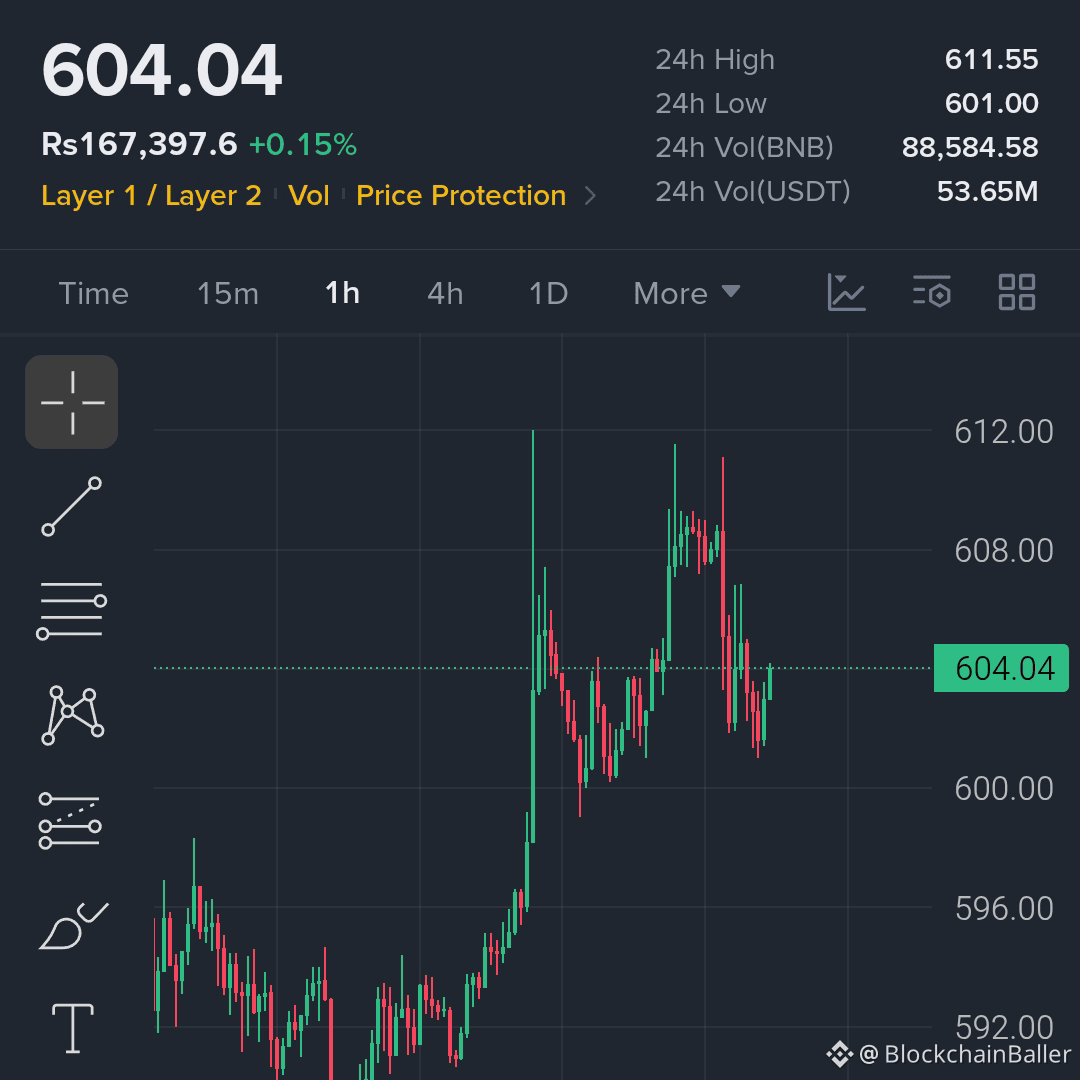1080x1080 pixels.
Task: Open the Price Protection tag
Action: click(461, 196)
